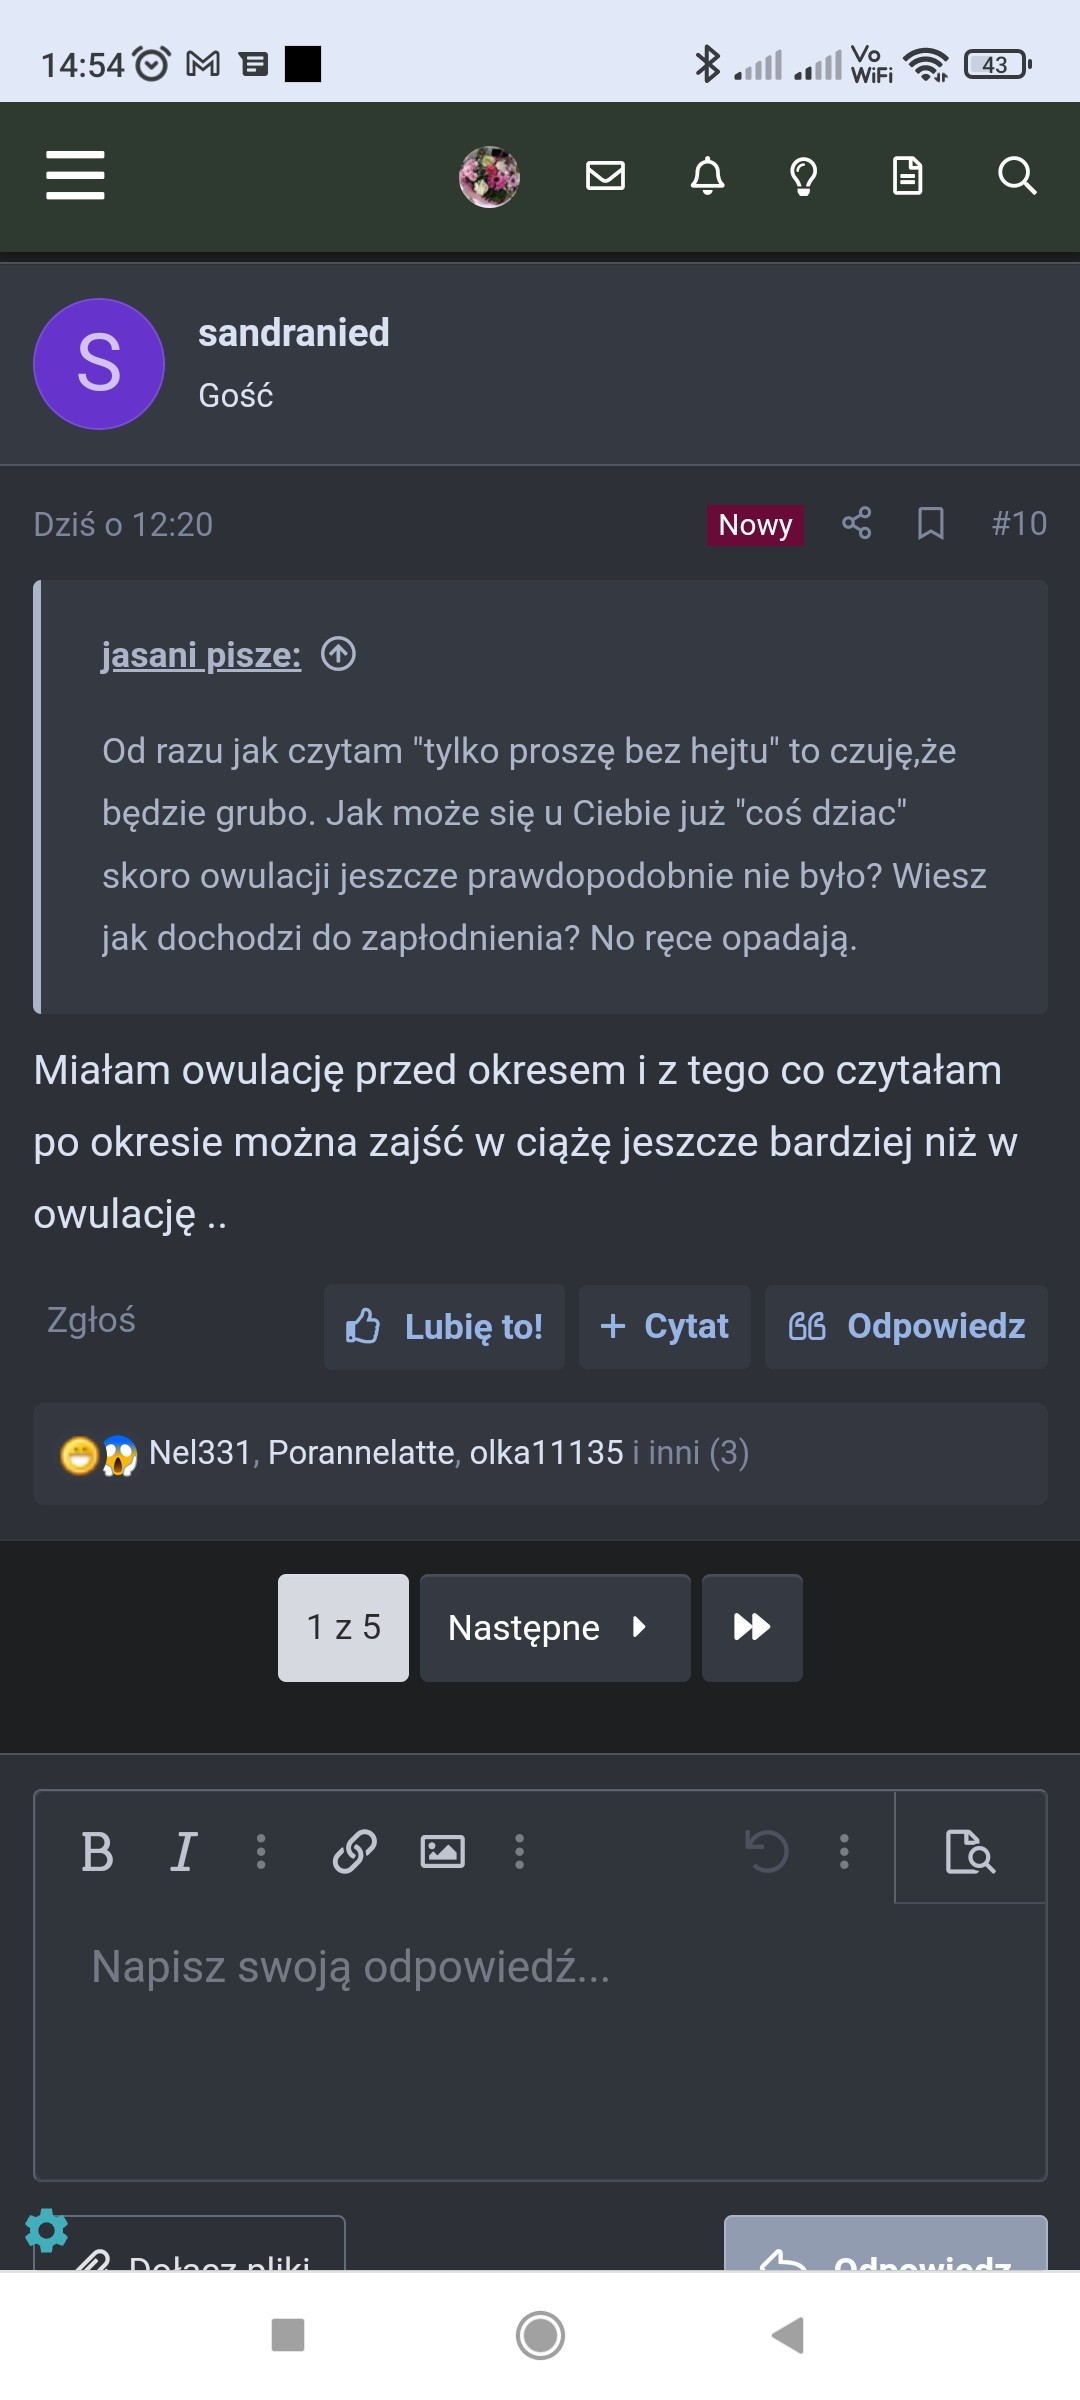The image size is (1080, 2400).
Task: Expand more insert options after image icon
Action: tap(519, 1851)
